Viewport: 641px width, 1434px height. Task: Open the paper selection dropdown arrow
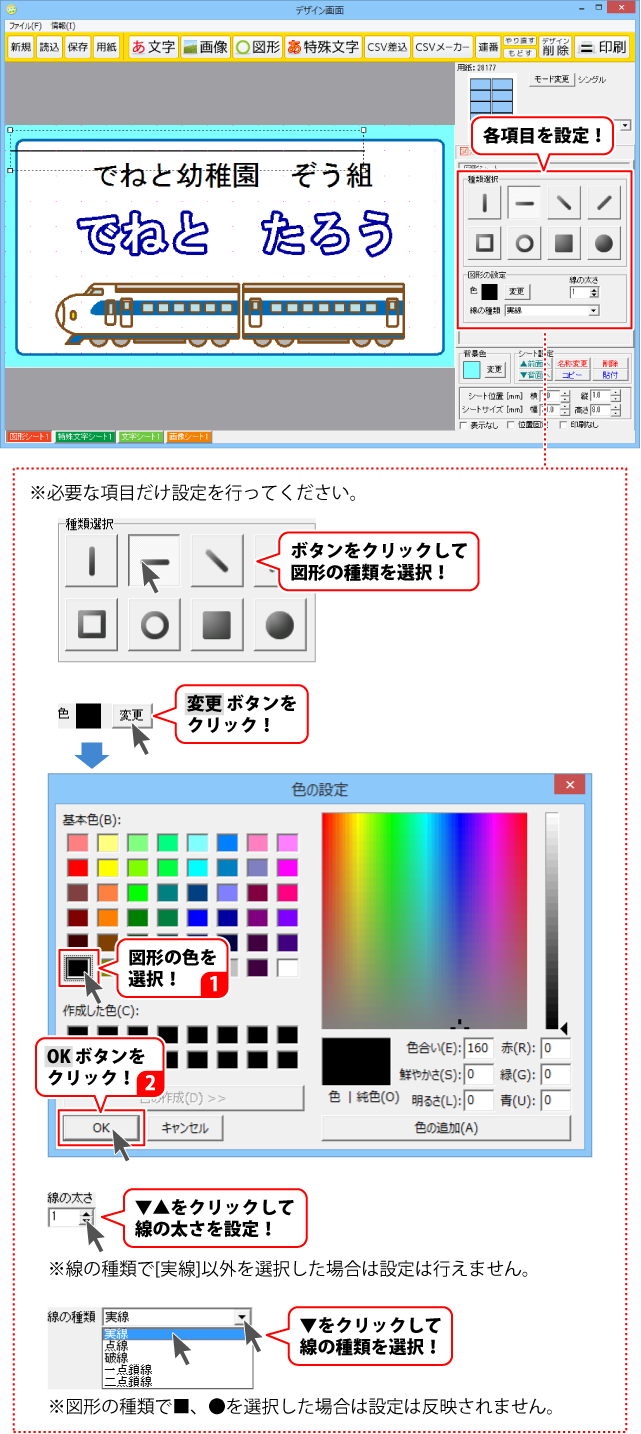[x=626, y=126]
